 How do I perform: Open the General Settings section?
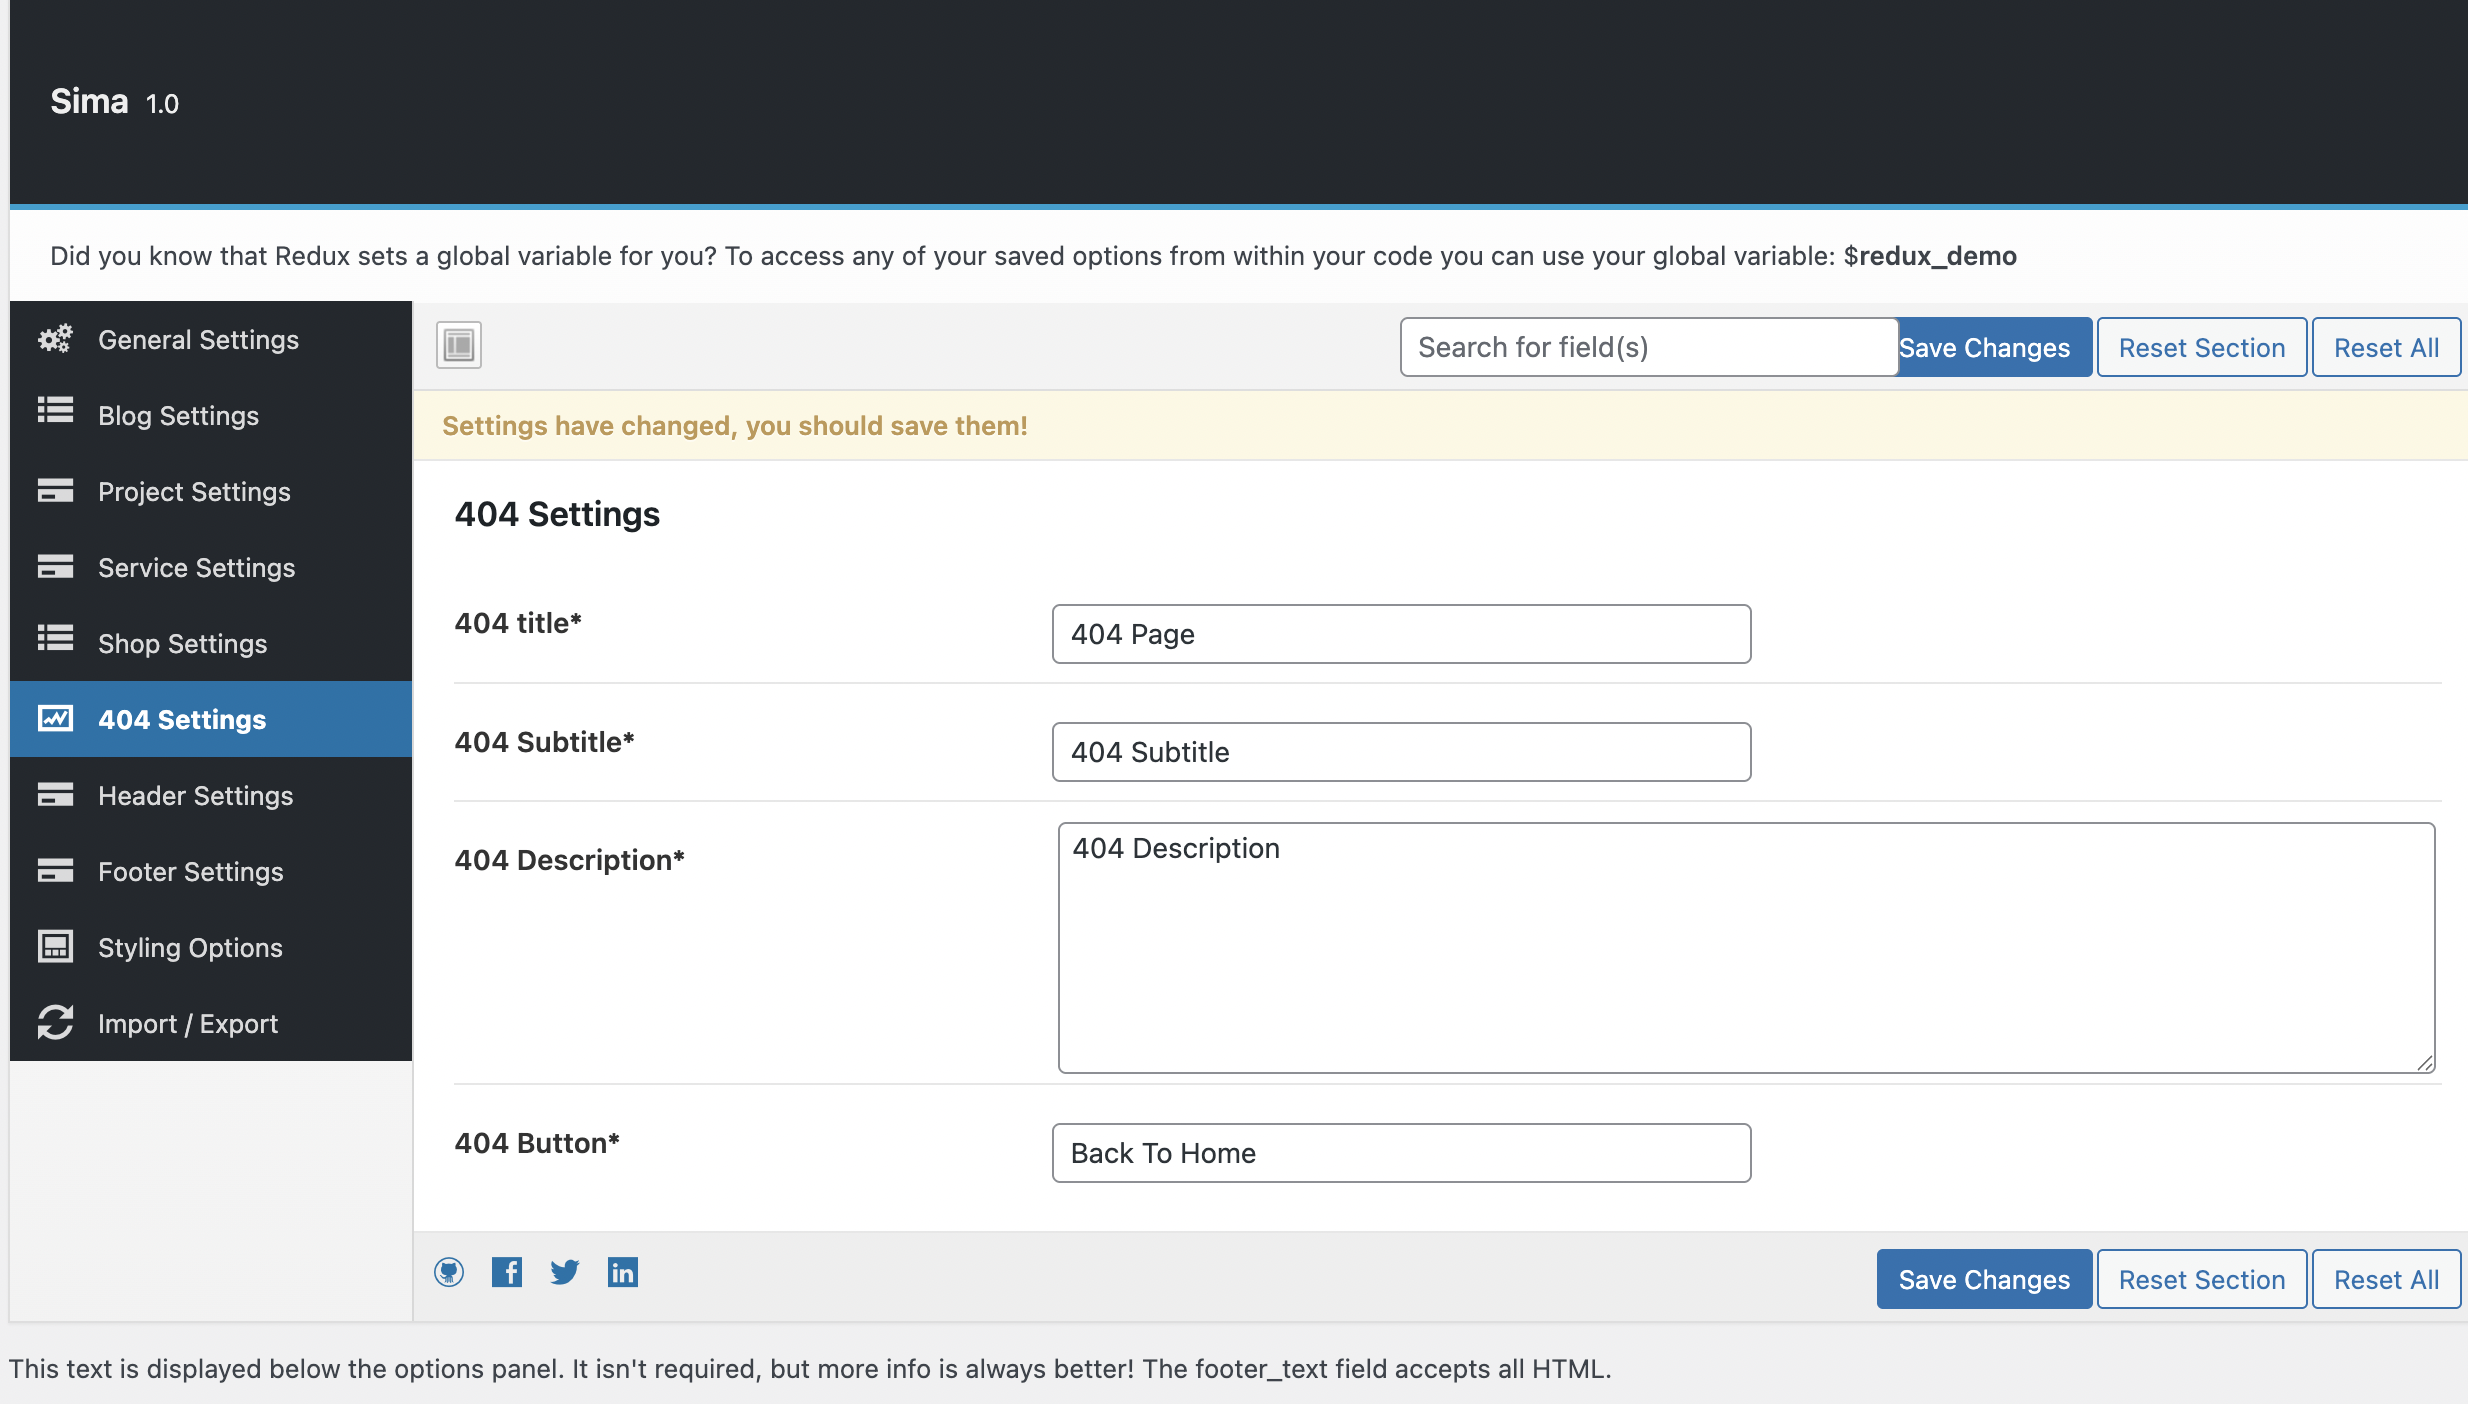tap(211, 339)
